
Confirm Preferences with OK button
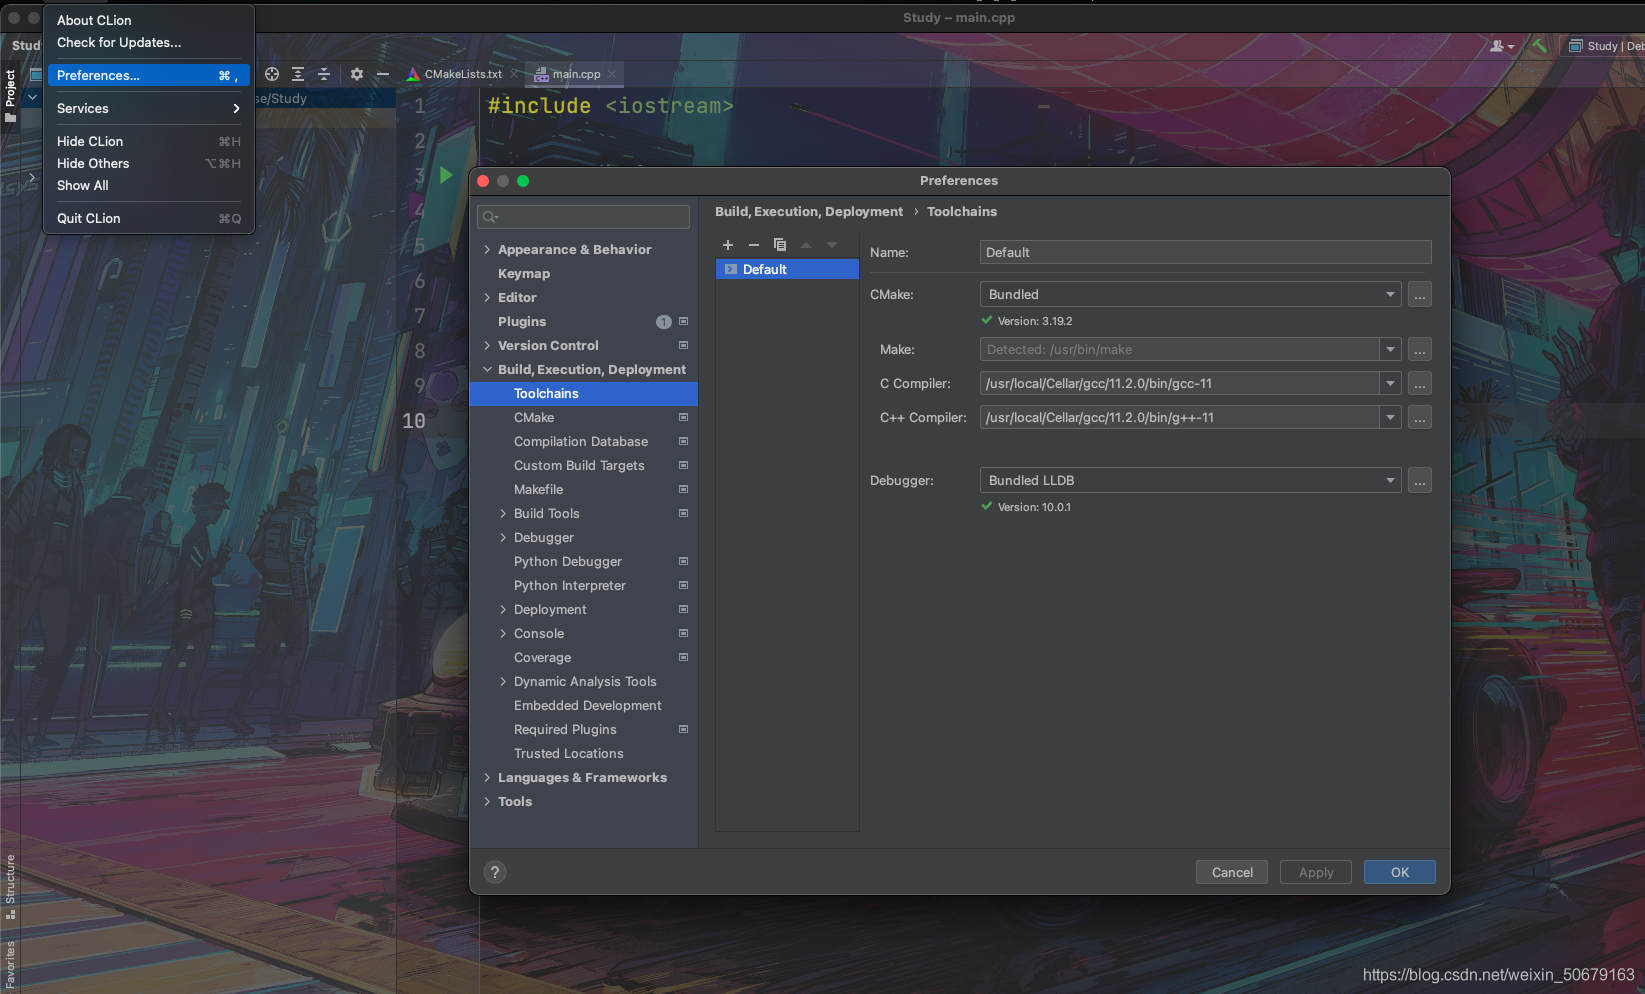coord(1400,872)
